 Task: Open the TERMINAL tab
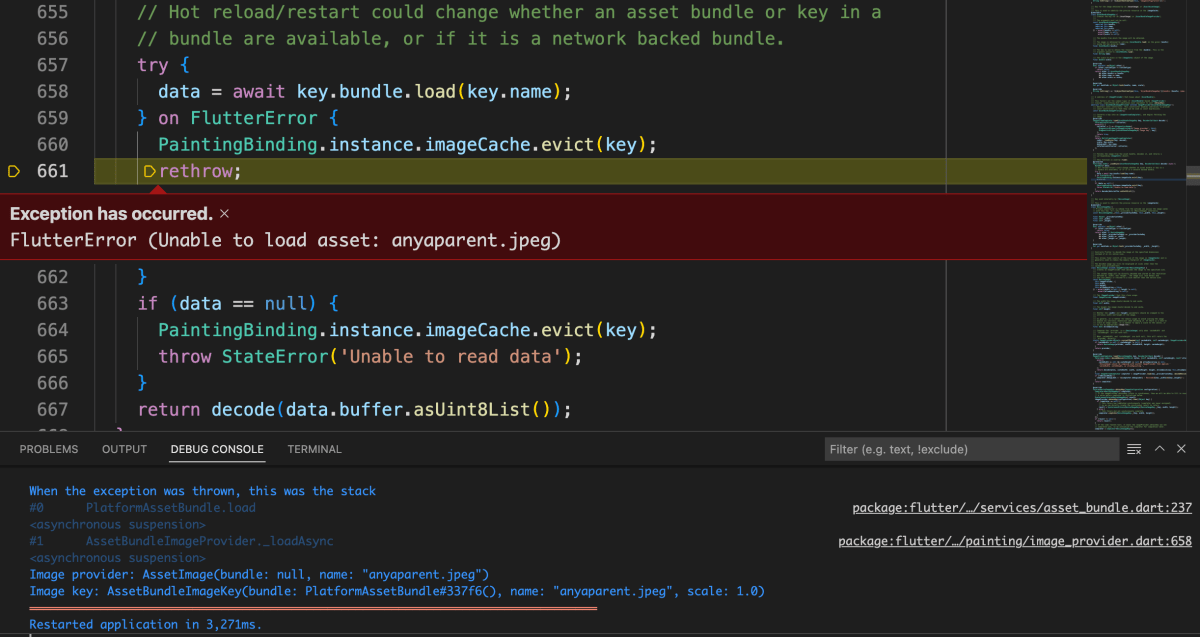pyautogui.click(x=315, y=449)
